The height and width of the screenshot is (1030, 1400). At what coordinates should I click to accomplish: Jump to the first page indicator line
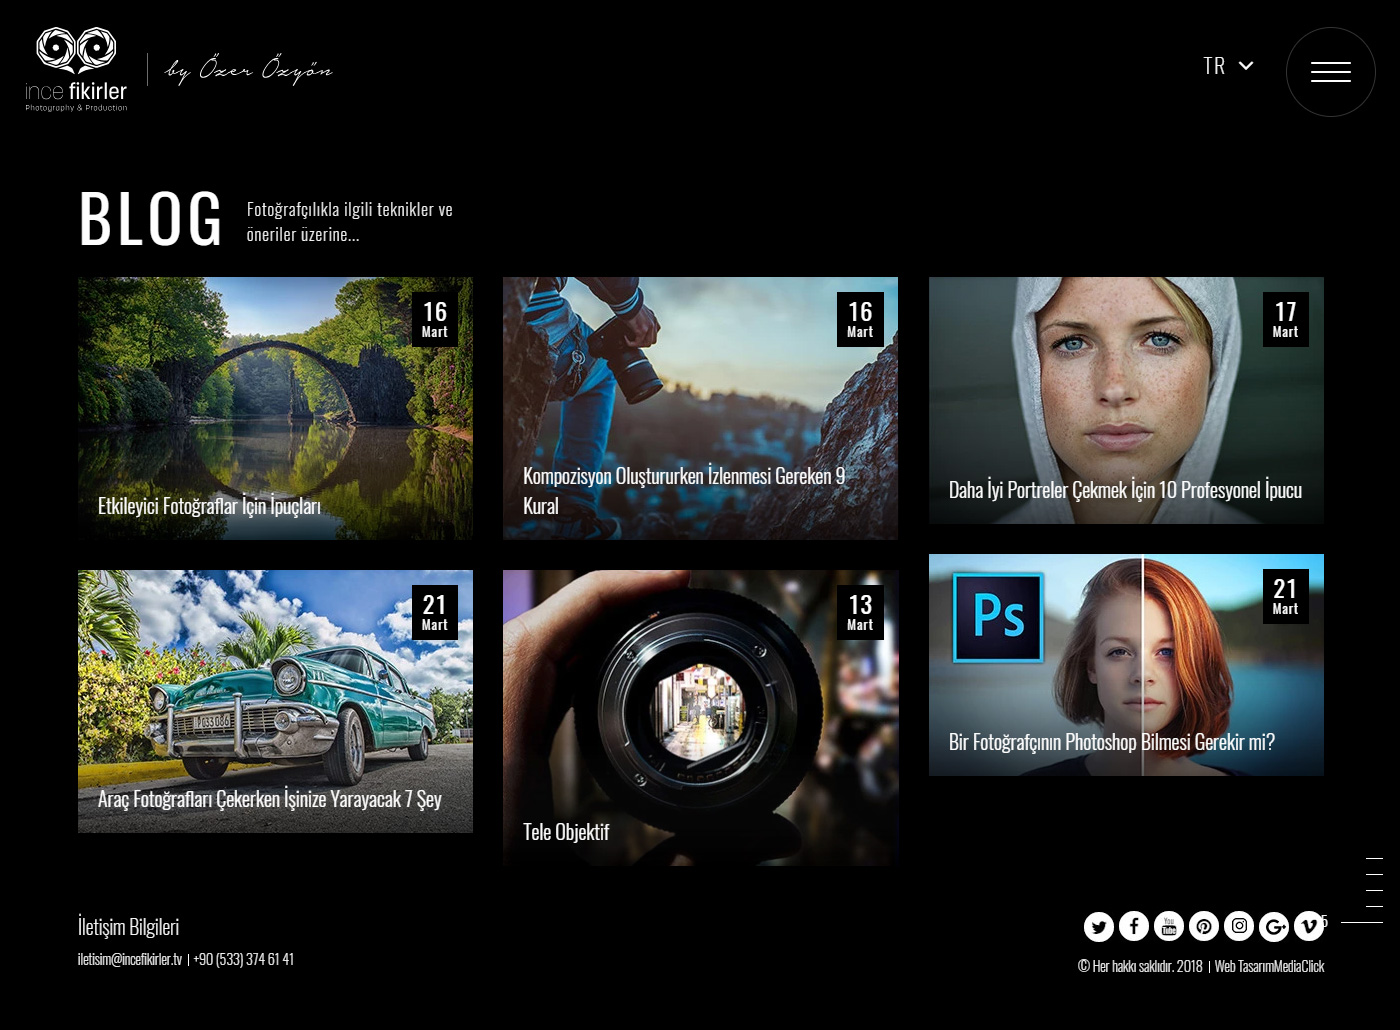click(x=1374, y=858)
